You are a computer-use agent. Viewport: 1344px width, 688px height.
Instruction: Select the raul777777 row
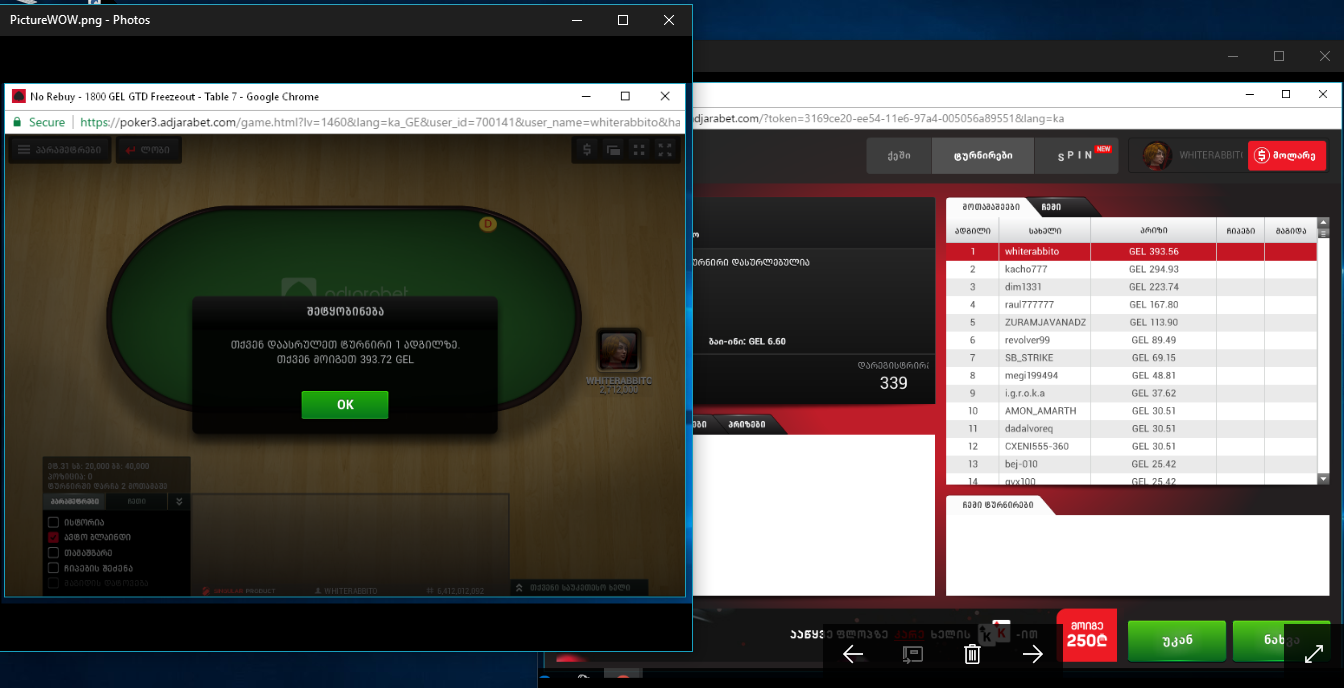(x=1131, y=305)
